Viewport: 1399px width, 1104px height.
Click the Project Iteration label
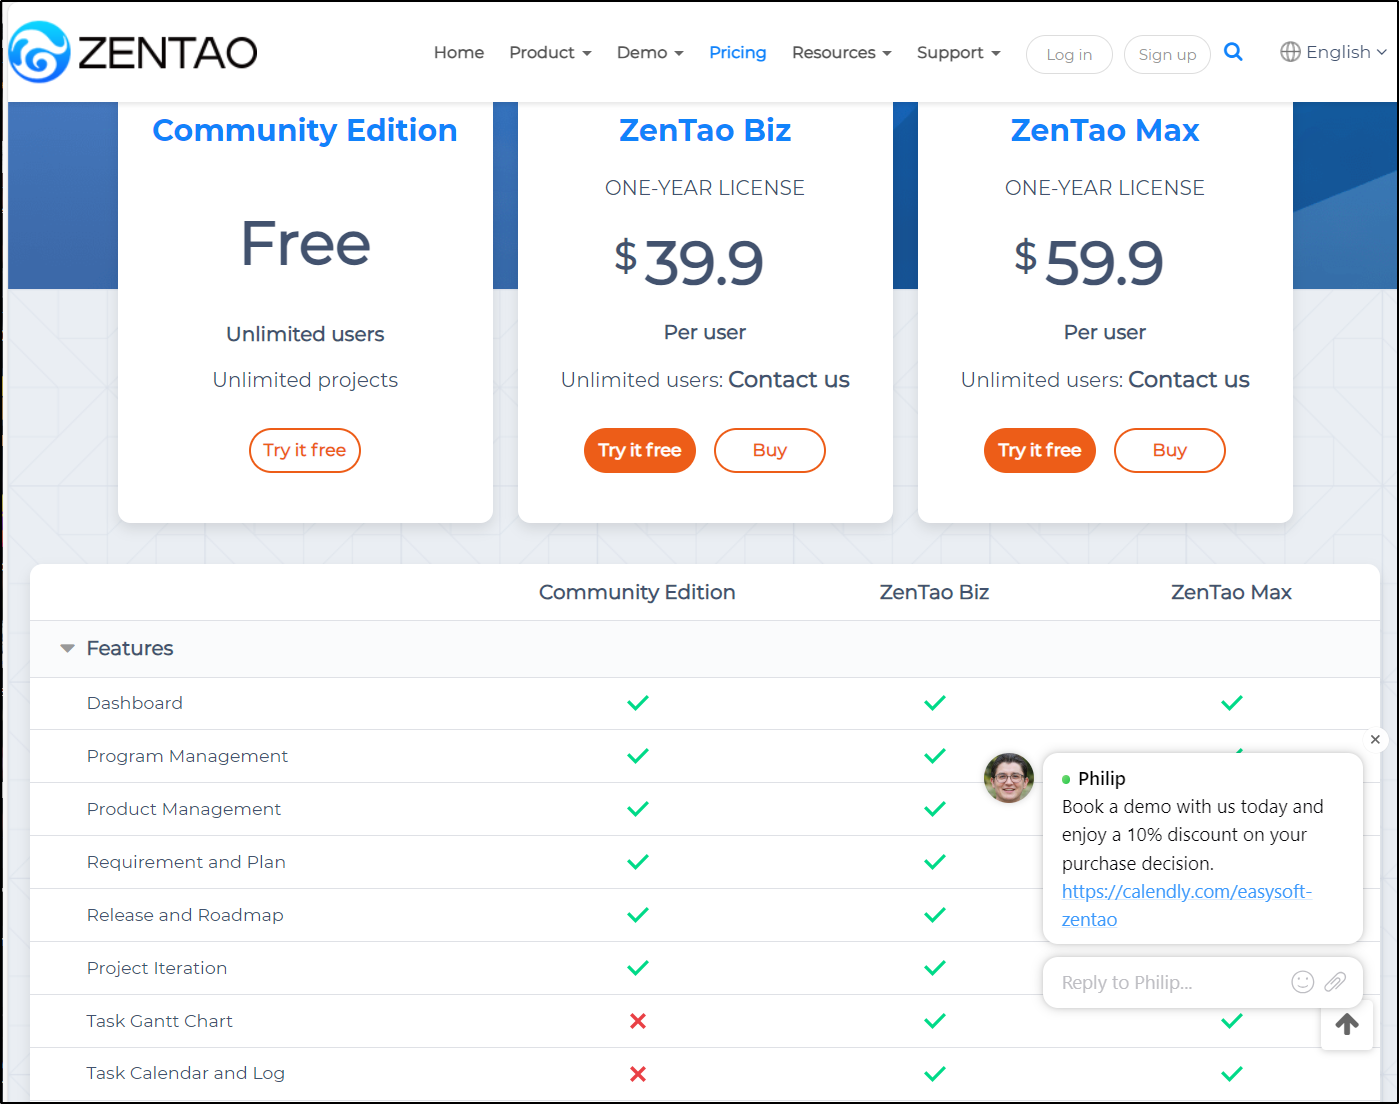tap(157, 968)
